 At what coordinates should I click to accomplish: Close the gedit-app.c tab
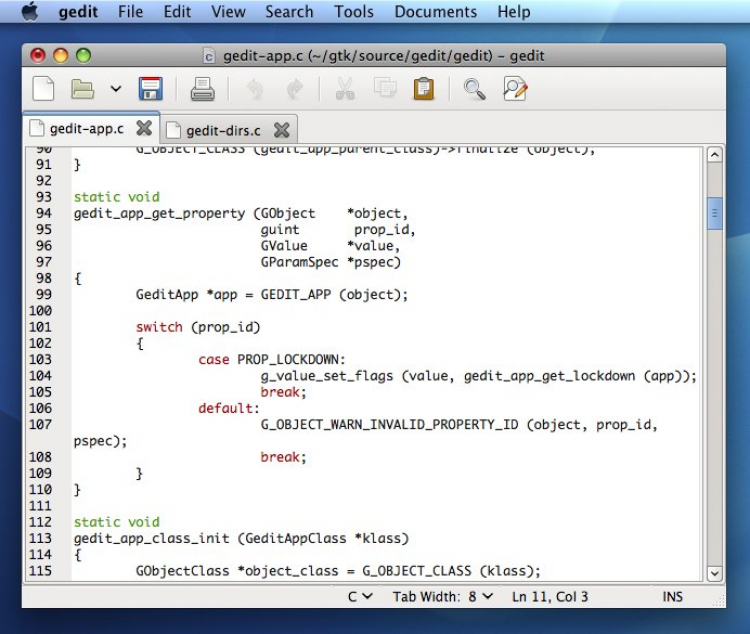click(x=144, y=128)
